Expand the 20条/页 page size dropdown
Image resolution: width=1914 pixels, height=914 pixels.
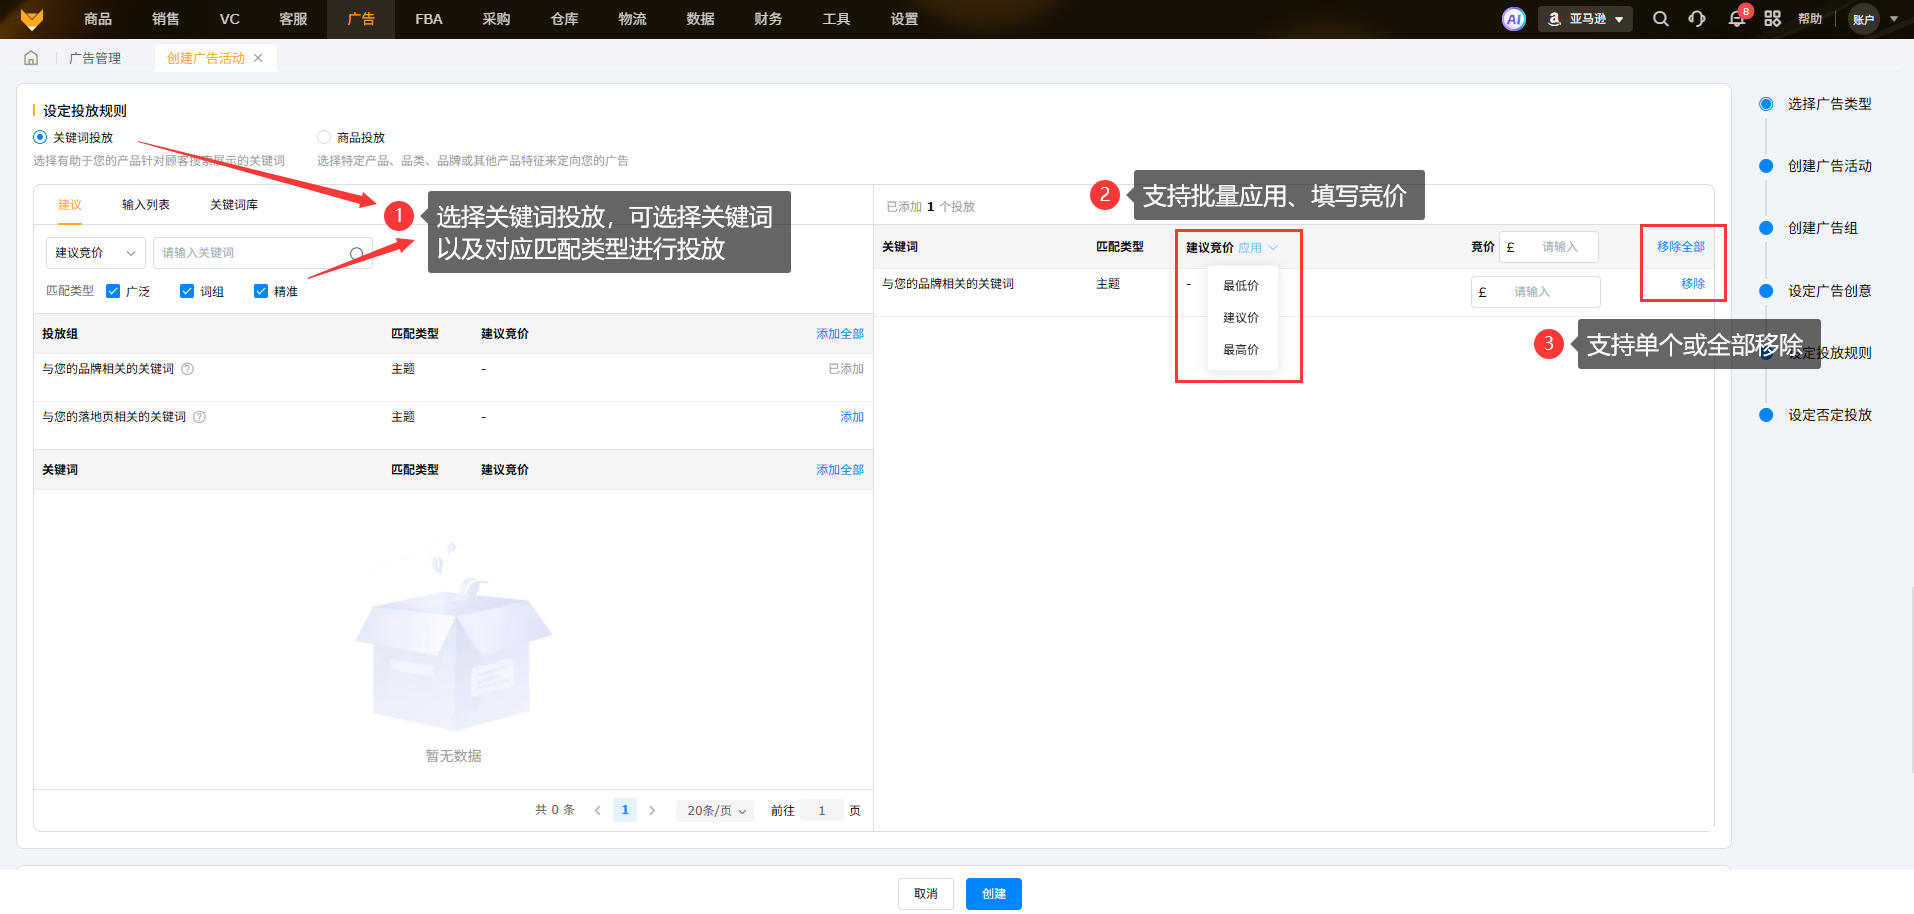tap(715, 810)
